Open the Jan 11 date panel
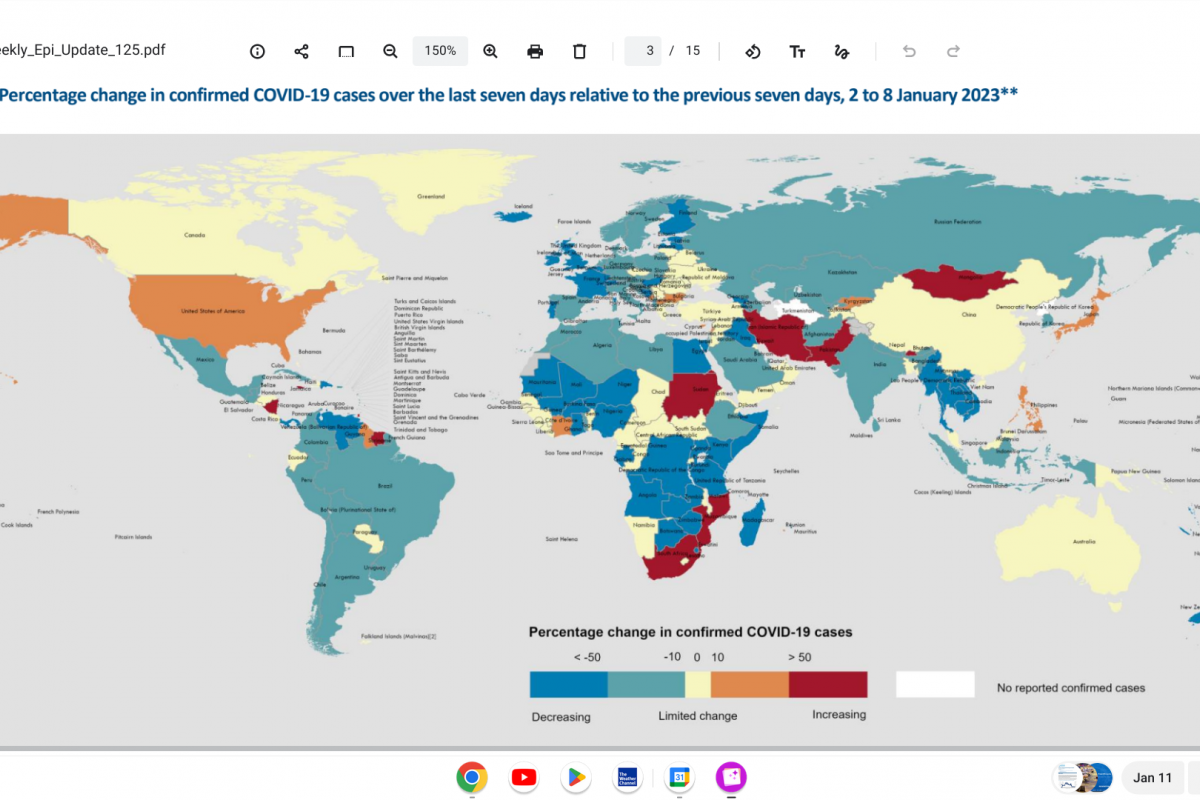 coord(1152,777)
